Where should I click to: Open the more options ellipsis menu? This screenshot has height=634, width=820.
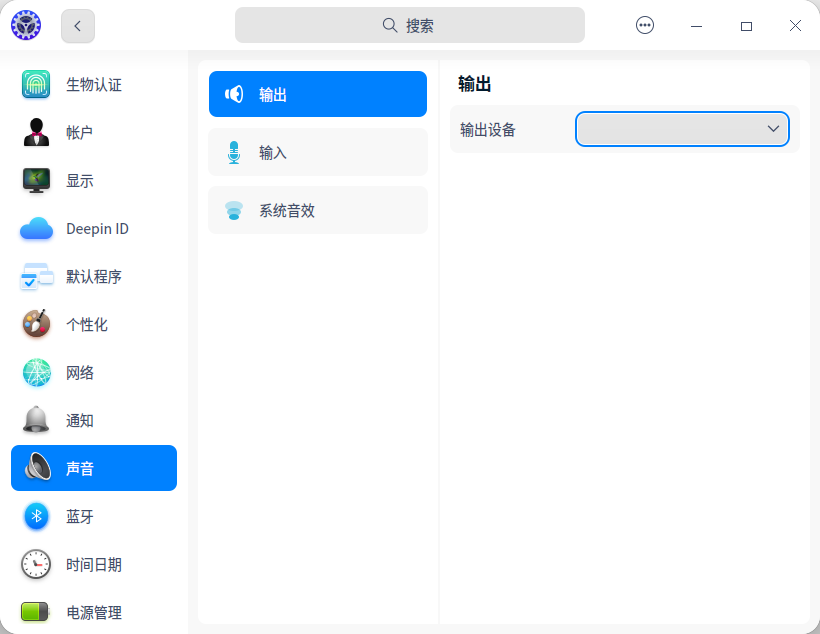(x=645, y=25)
